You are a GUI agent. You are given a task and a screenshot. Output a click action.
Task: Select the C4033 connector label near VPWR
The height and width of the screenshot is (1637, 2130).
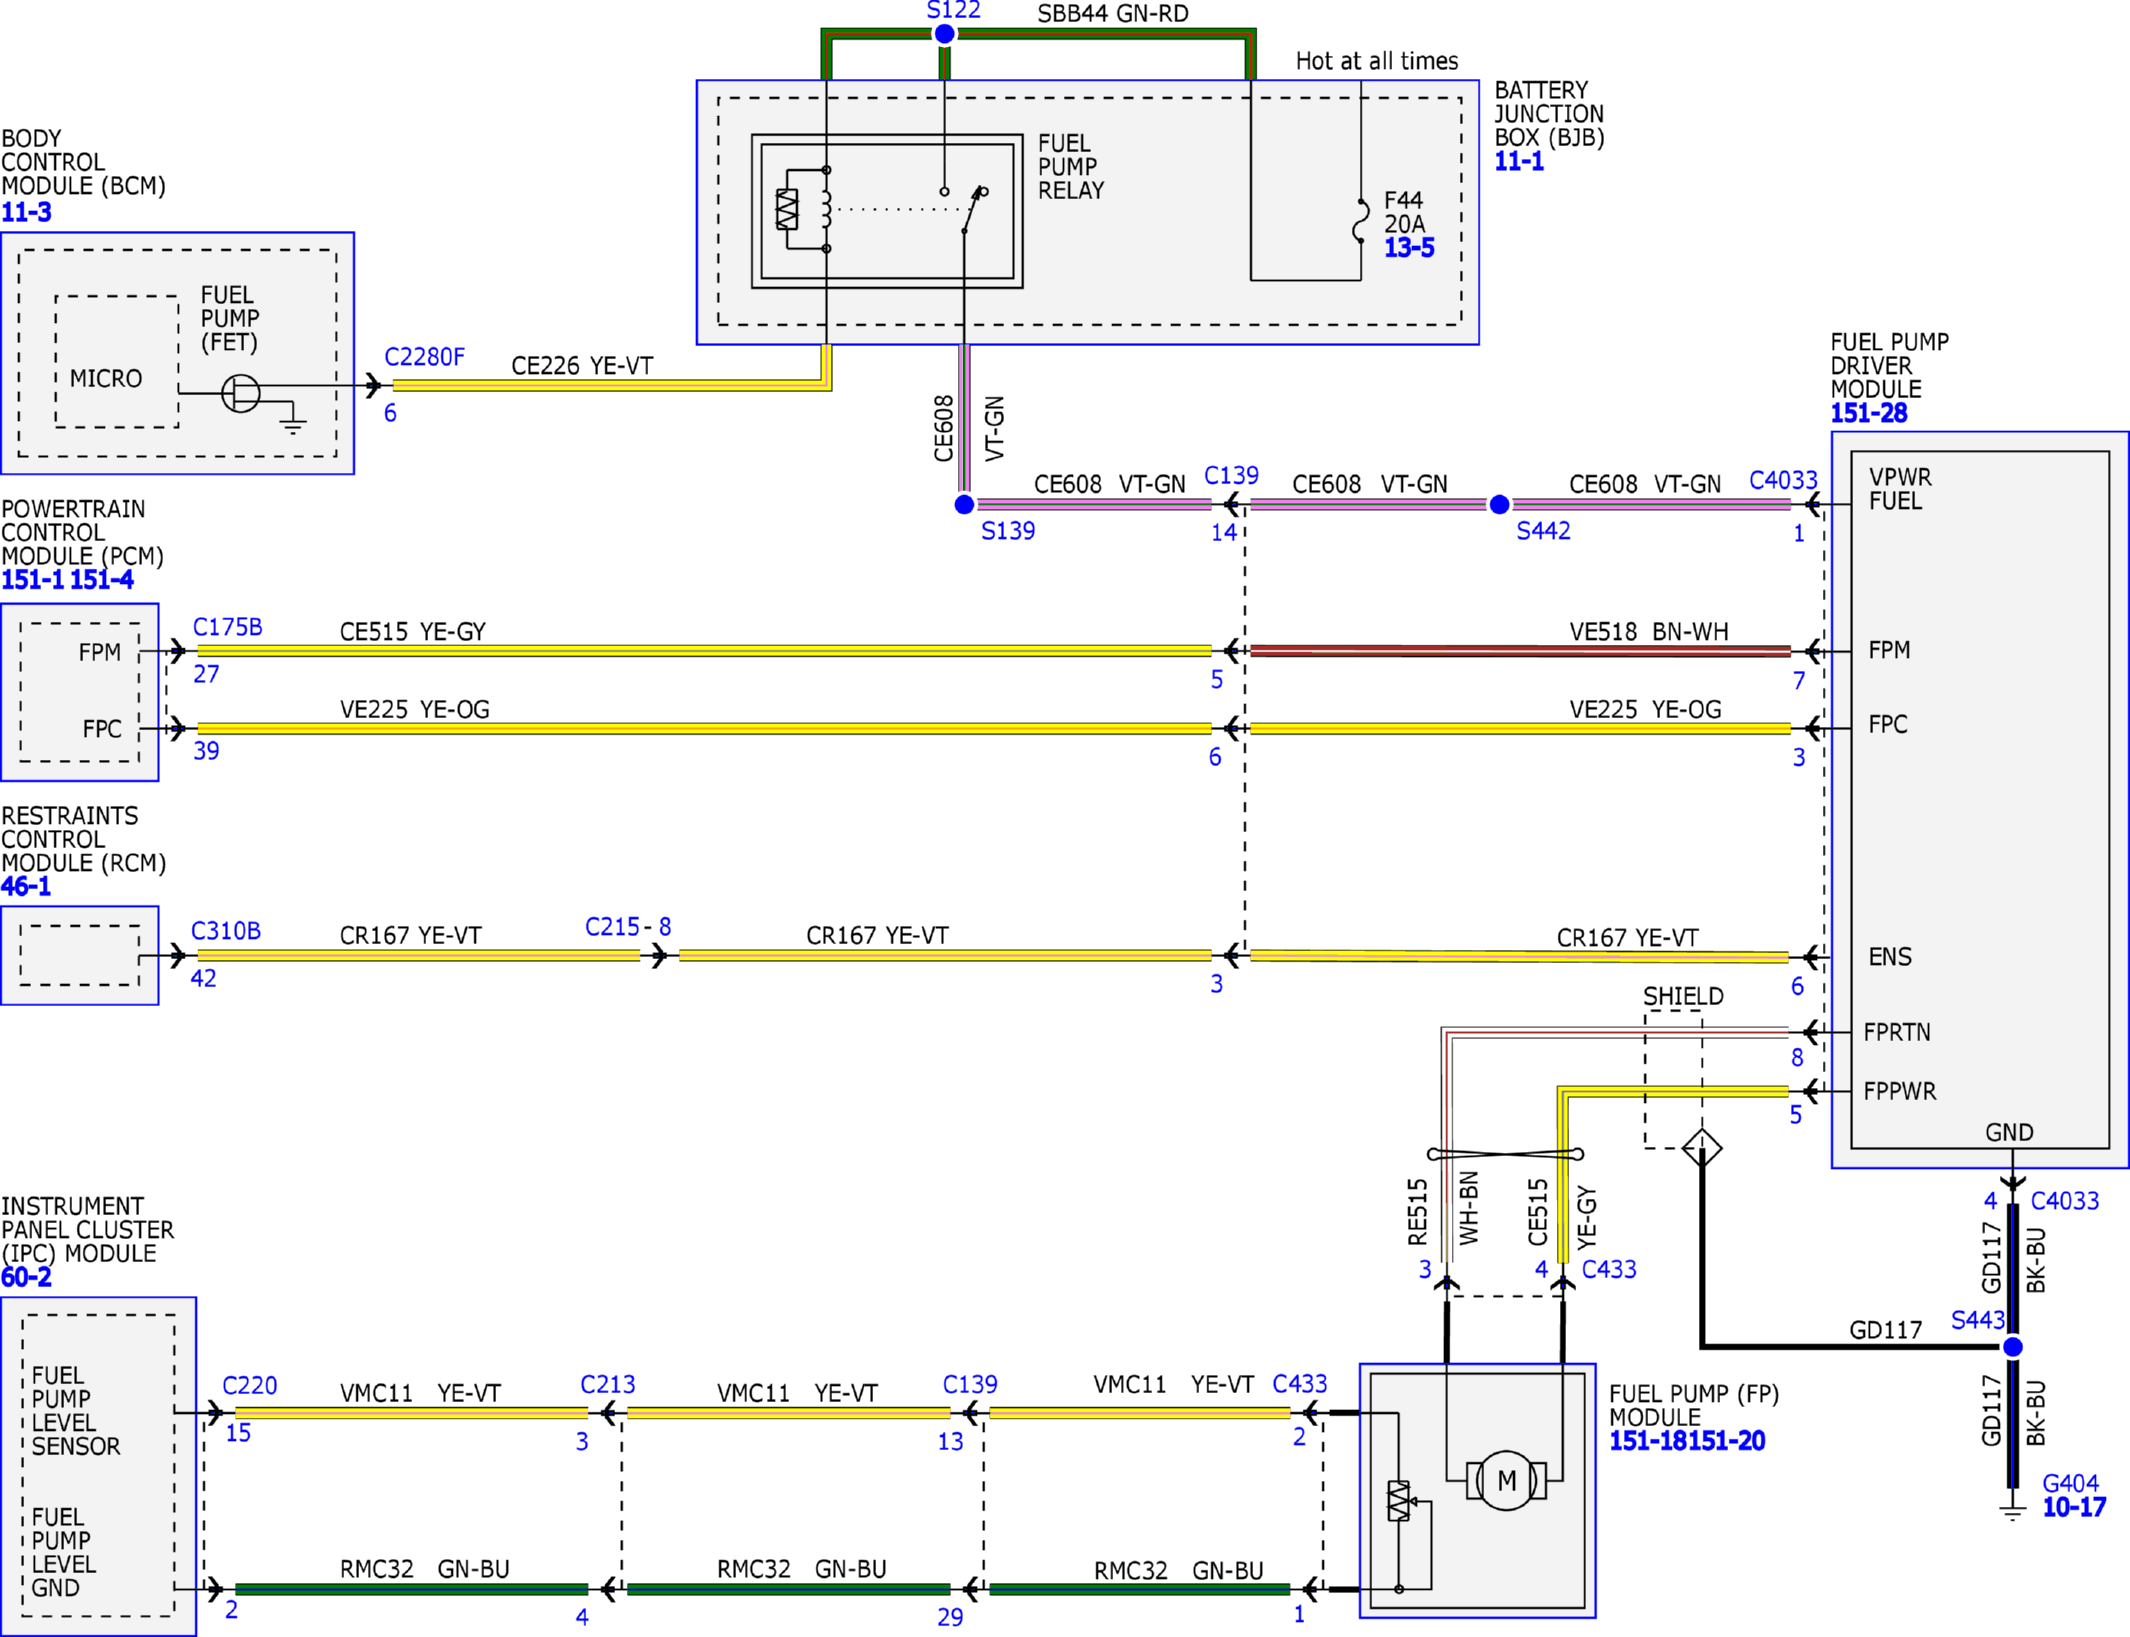pos(1783,480)
